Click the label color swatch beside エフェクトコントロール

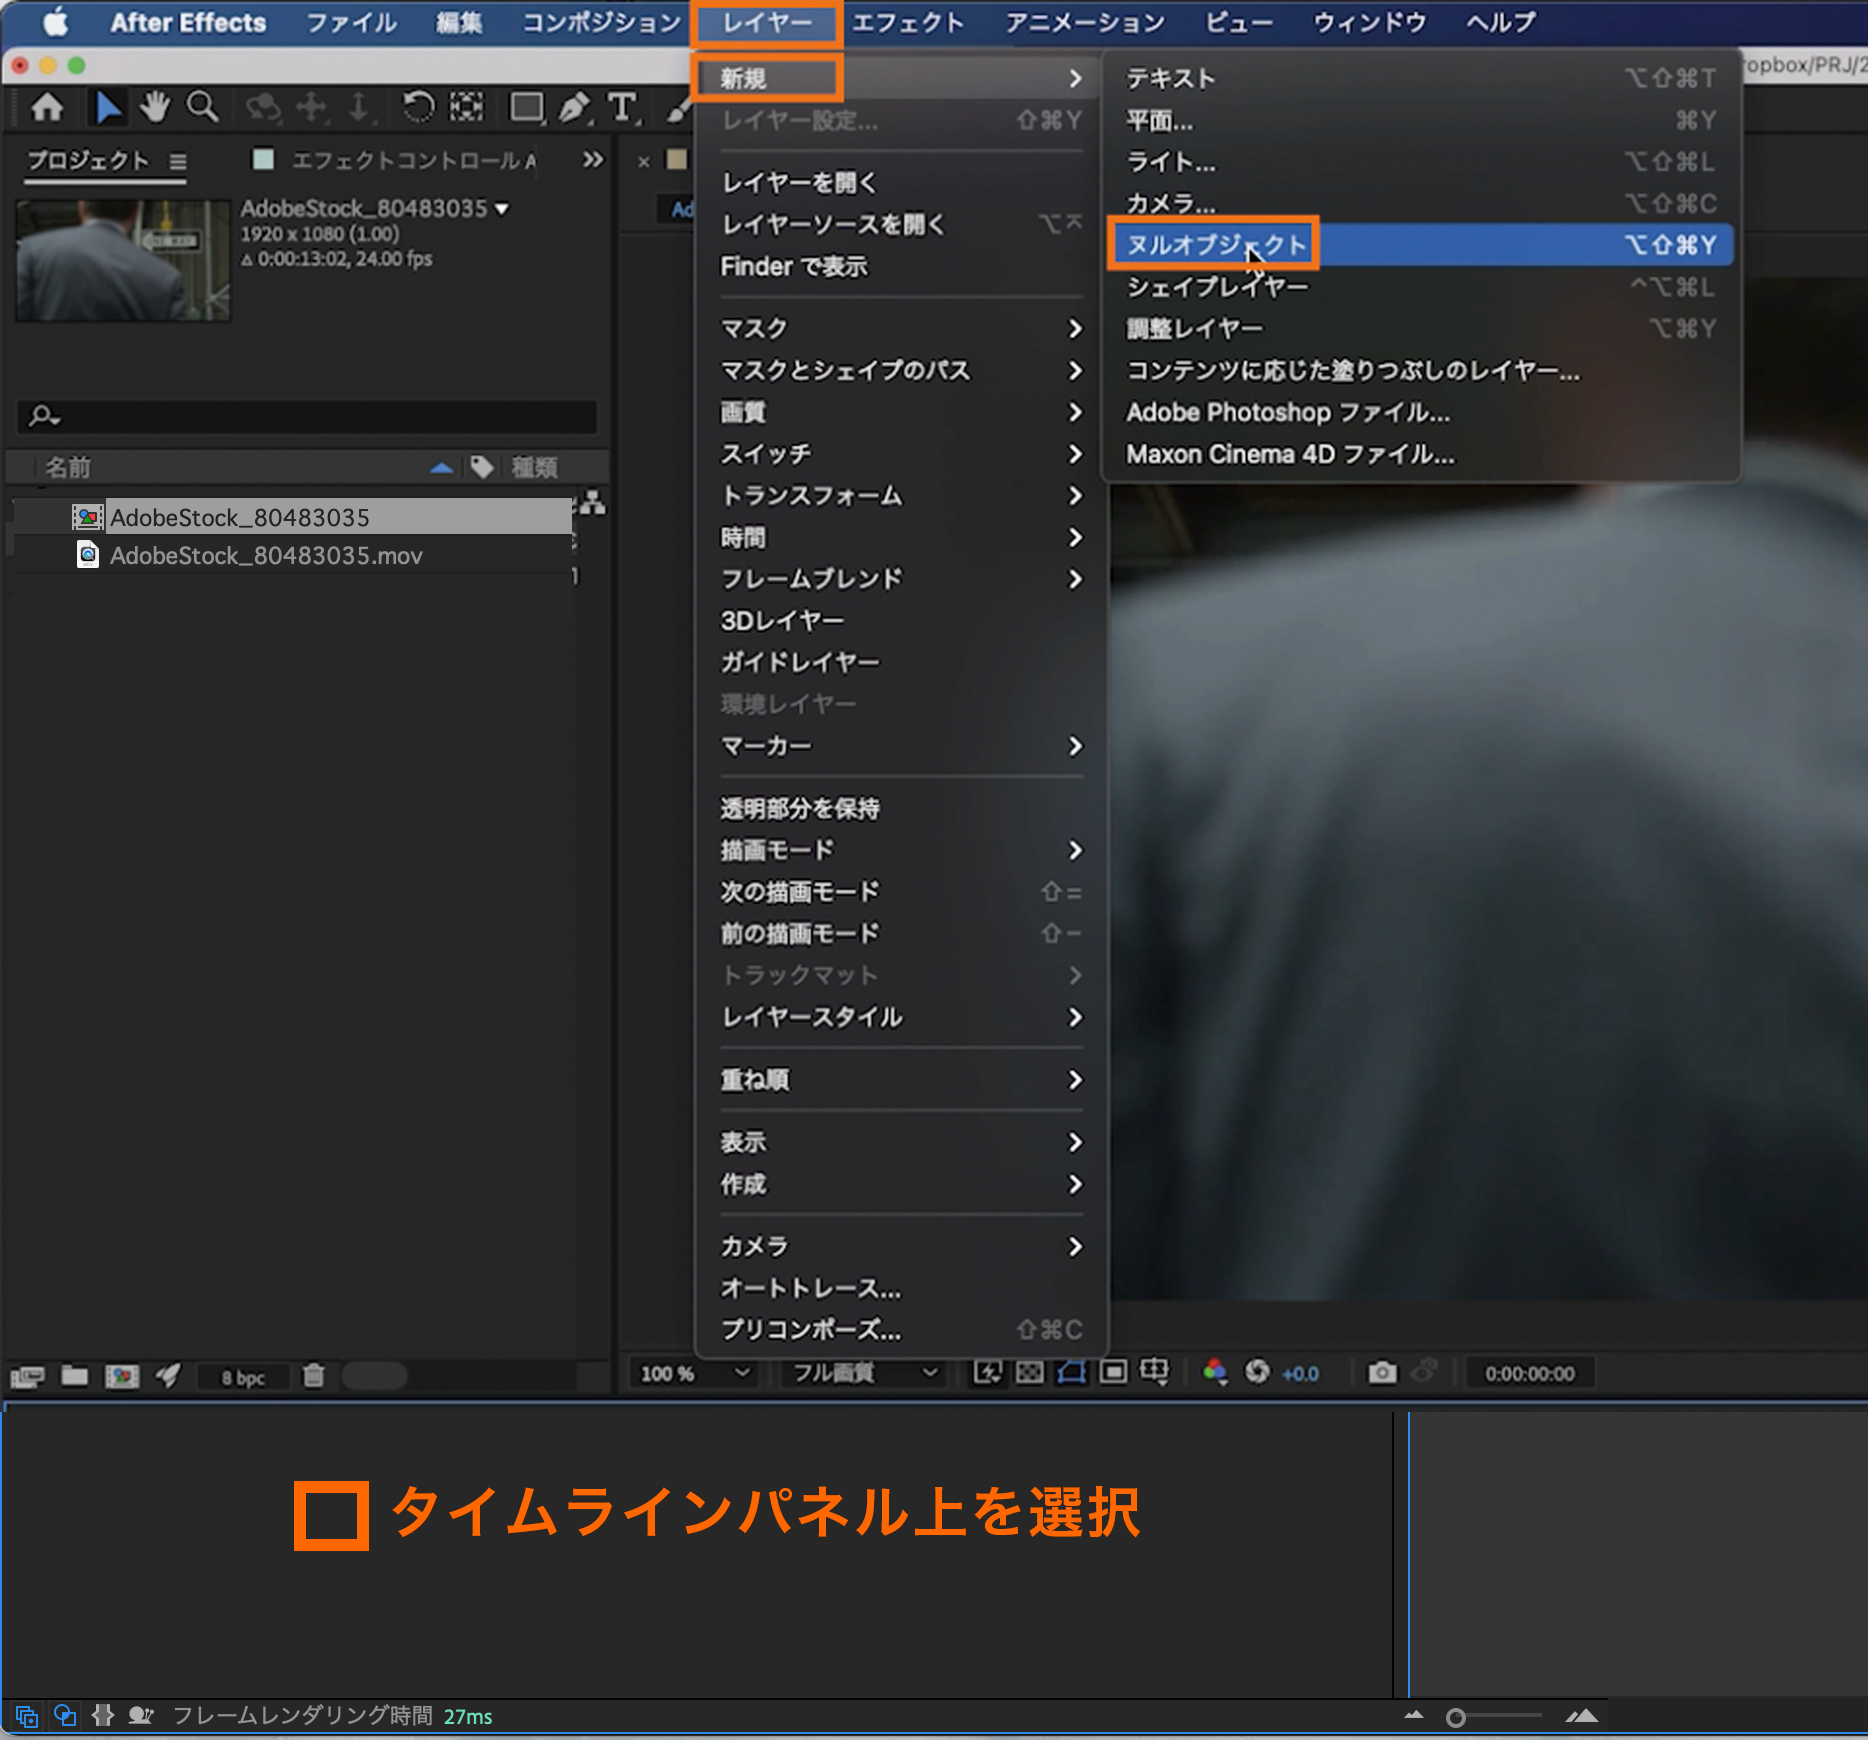(x=263, y=159)
